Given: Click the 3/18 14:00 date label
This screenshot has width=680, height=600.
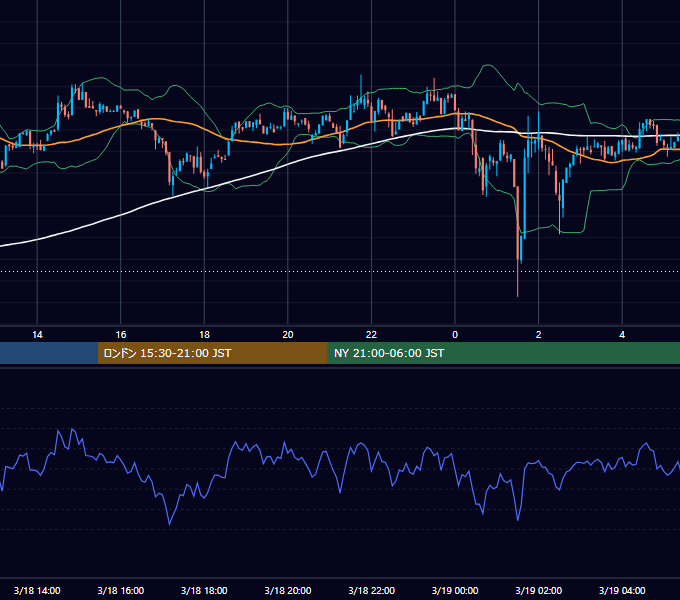Looking at the screenshot, I should pos(37,590).
